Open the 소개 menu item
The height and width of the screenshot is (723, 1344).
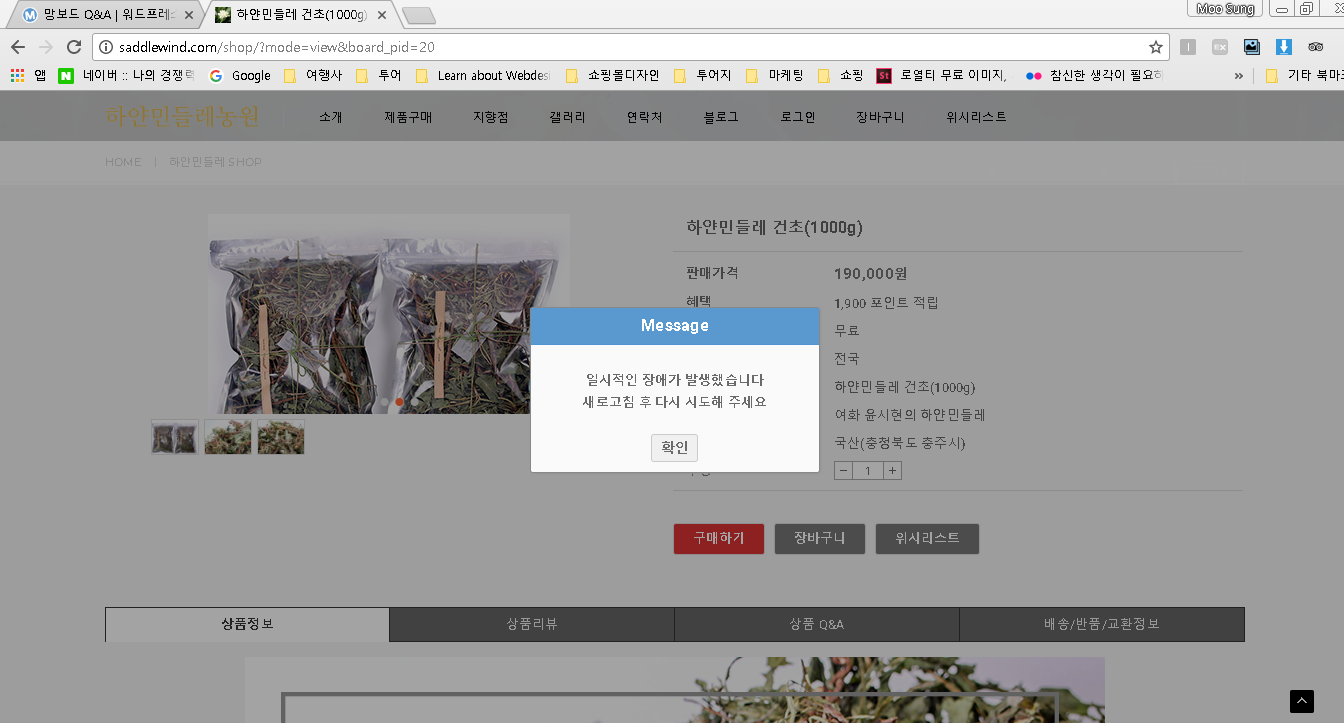pos(331,117)
